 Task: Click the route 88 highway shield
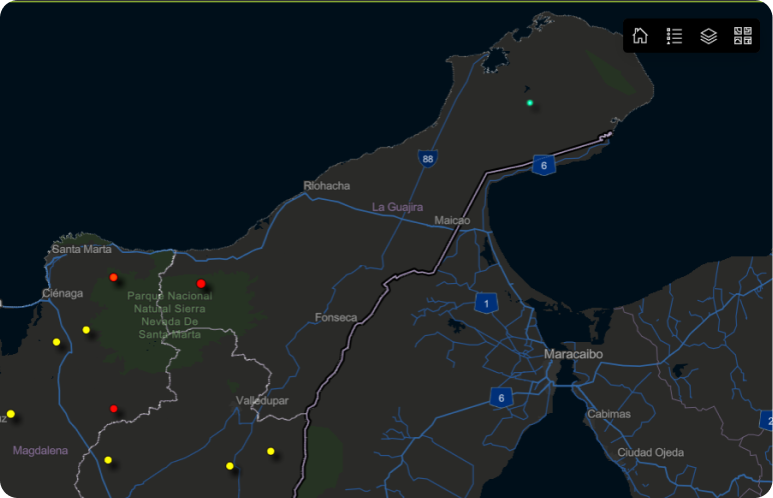[x=428, y=158]
